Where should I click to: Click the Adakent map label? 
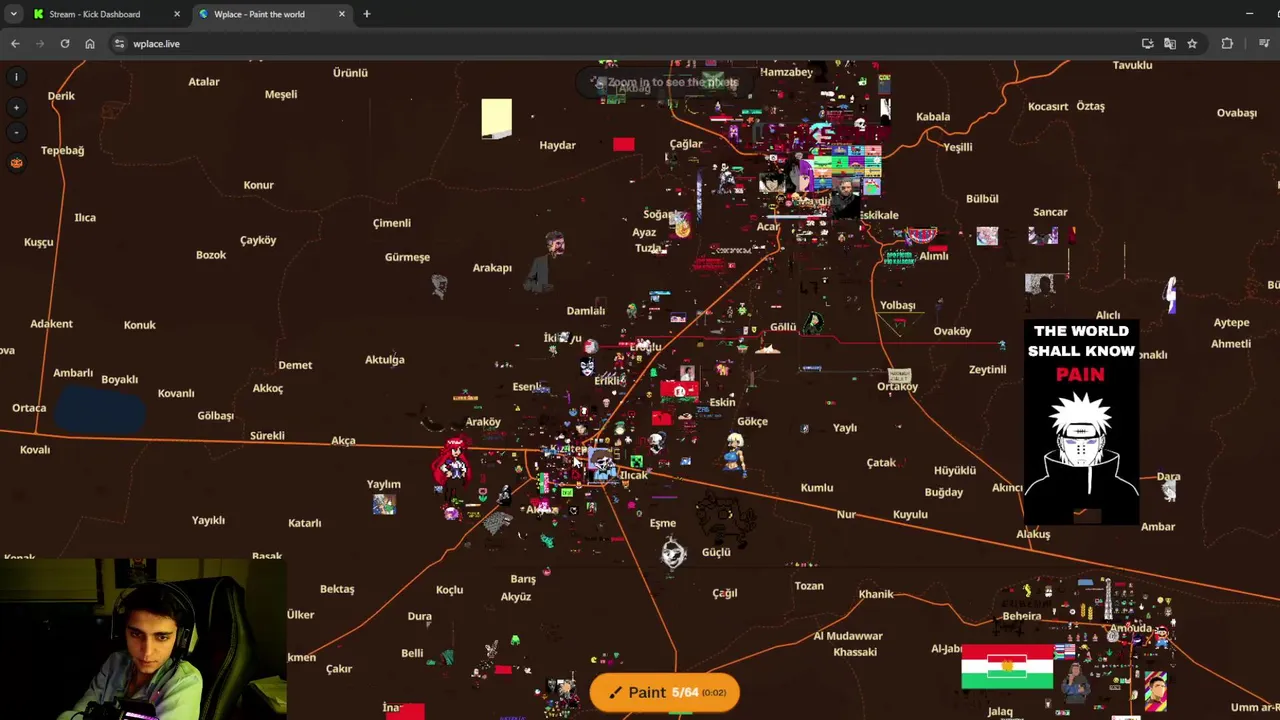tap(51, 324)
